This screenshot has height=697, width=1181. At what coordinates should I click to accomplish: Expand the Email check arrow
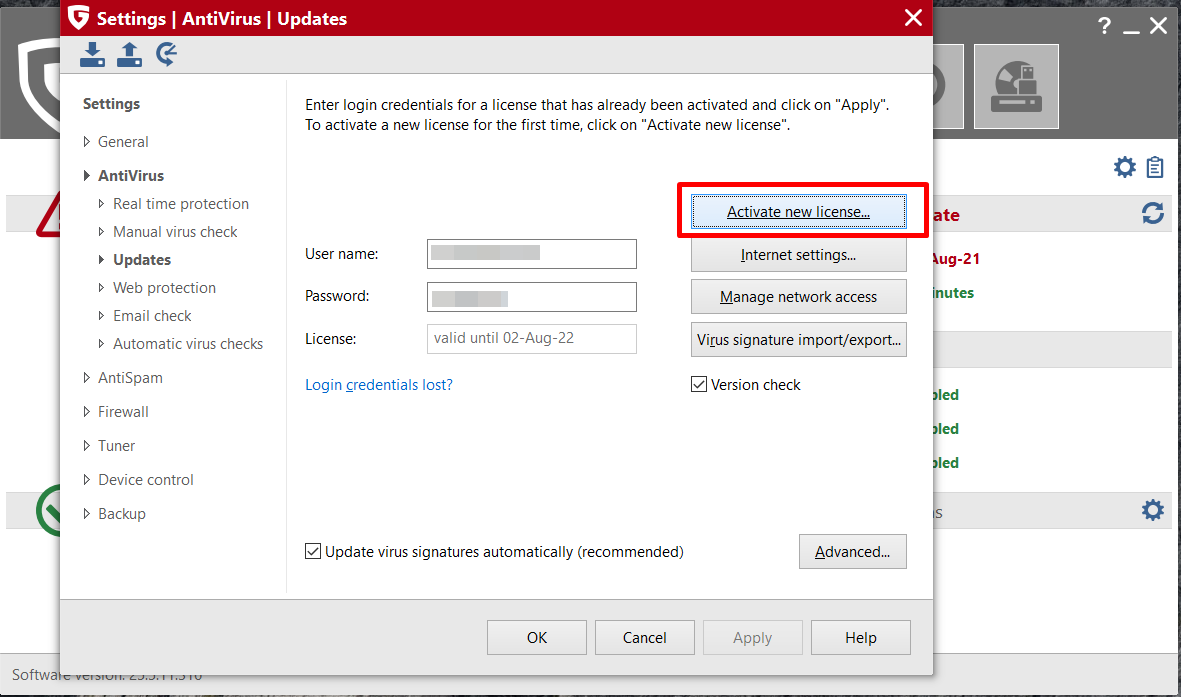pos(102,315)
